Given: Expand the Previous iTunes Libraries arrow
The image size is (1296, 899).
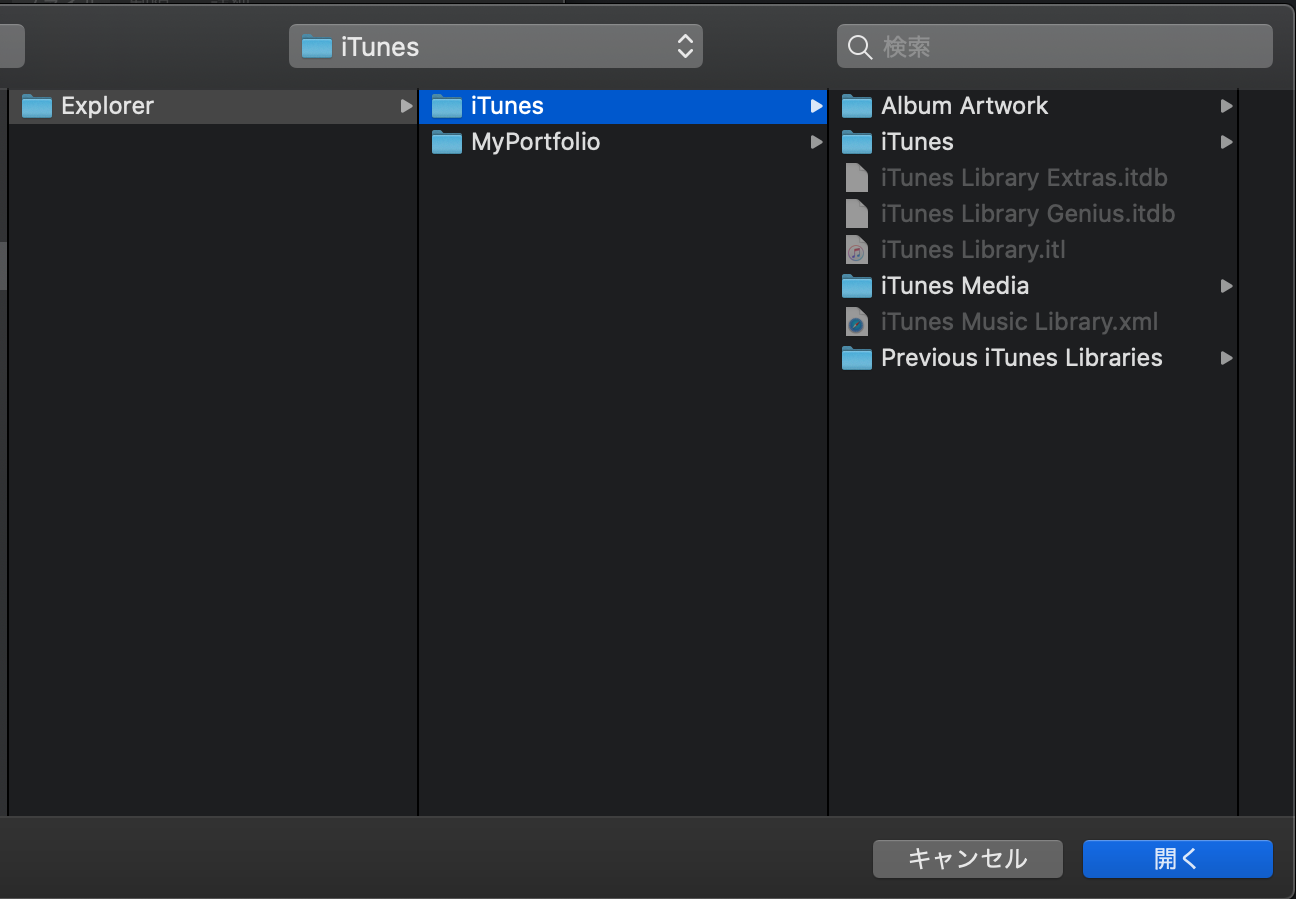Looking at the screenshot, I should point(1226,358).
